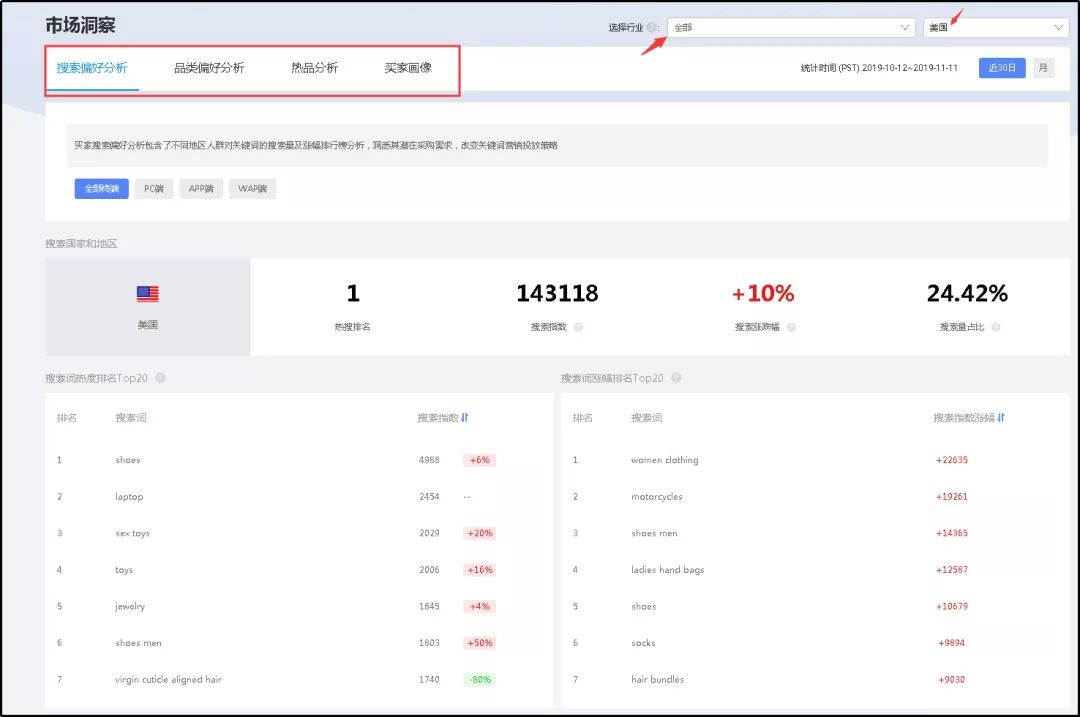1080x717 pixels.
Task: Expand the 美国 country selector
Action: click(x=995, y=27)
